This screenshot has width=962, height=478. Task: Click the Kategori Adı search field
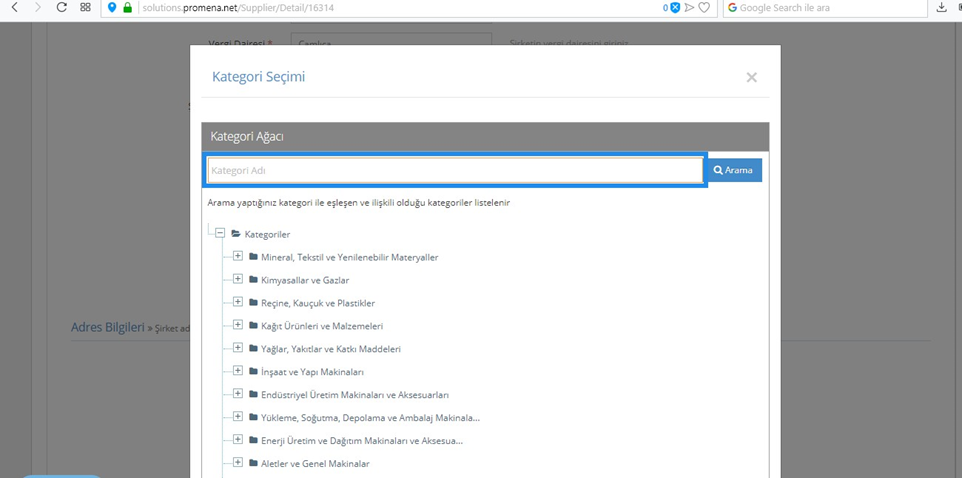coord(455,170)
